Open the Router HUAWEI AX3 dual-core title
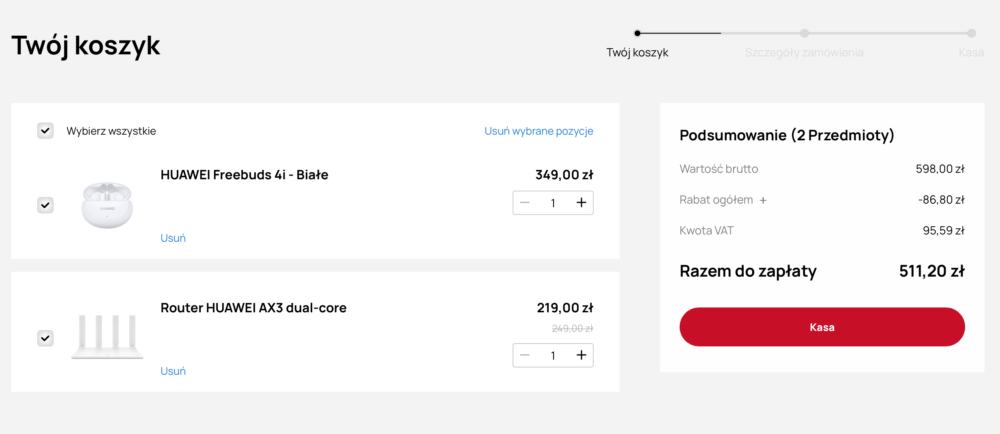The width and height of the screenshot is (1000, 434). point(253,308)
